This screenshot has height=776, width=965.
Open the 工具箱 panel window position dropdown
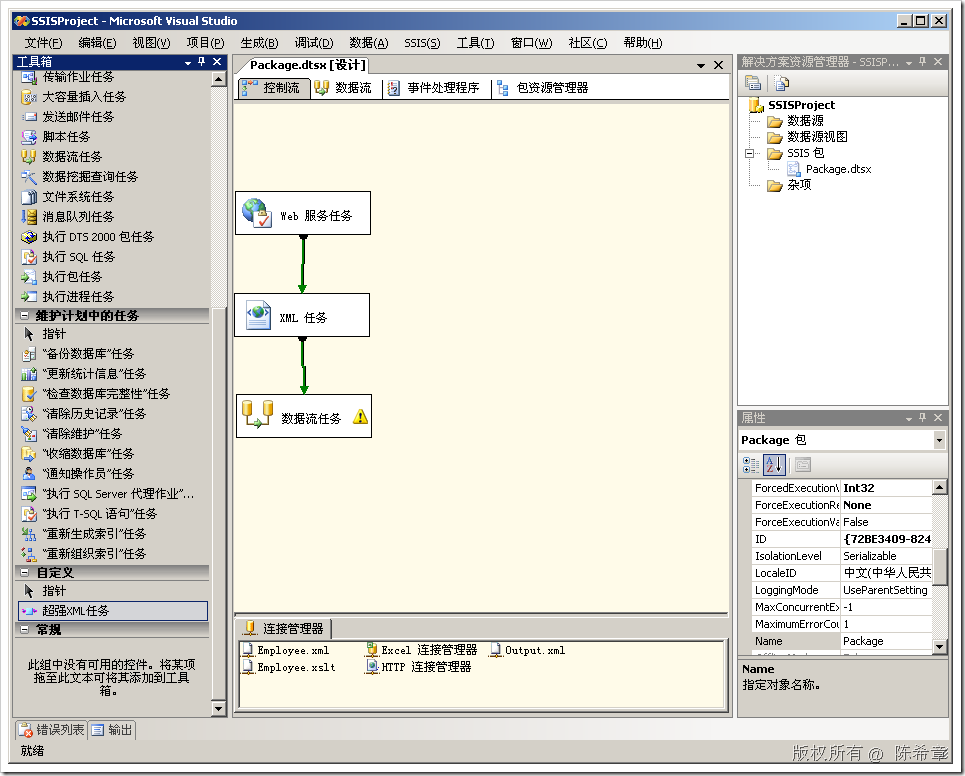[188, 63]
